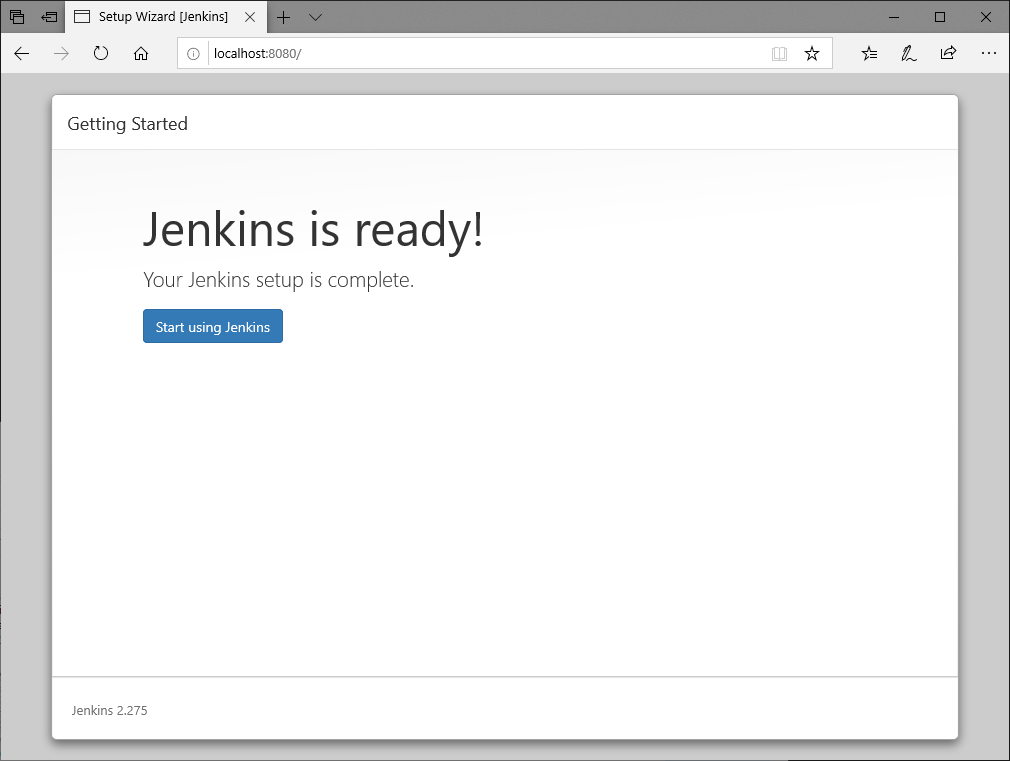Open the Favorites hub
Image resolution: width=1010 pixels, height=761 pixels.
tap(868, 53)
